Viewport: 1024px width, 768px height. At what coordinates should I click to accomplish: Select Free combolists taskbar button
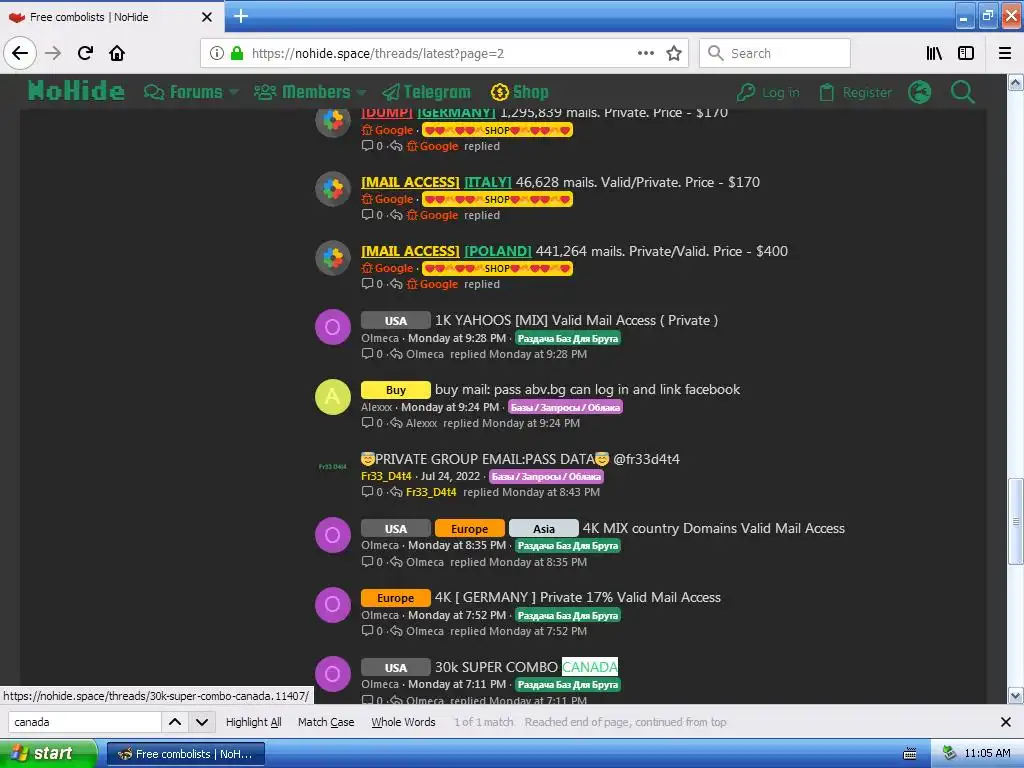pyautogui.click(x=185, y=754)
